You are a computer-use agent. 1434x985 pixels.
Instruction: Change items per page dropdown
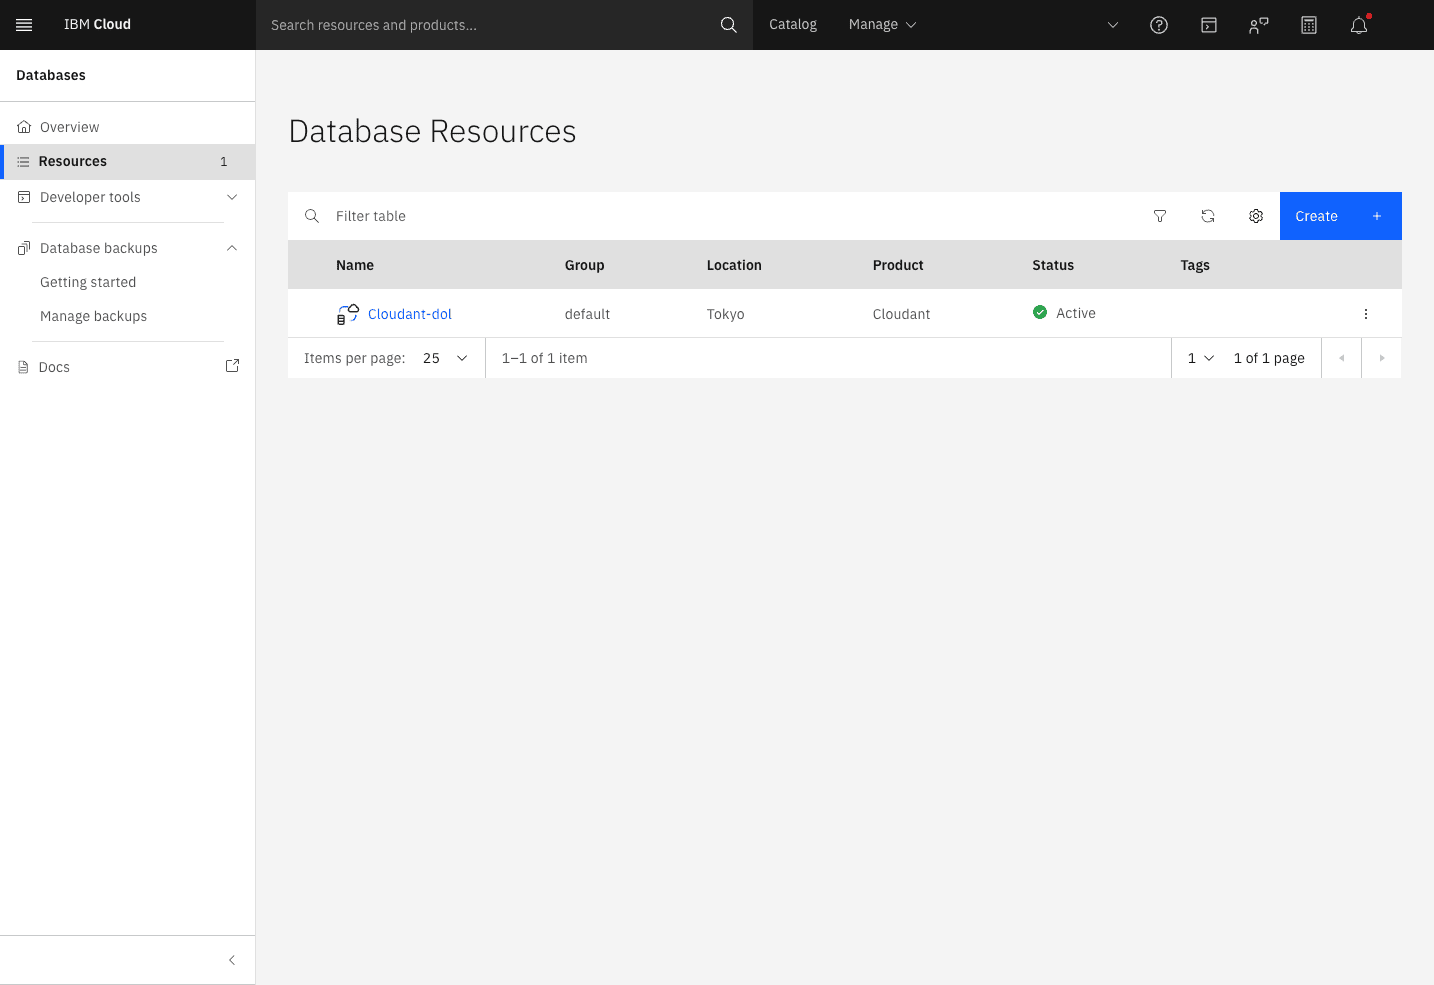[x=446, y=358]
